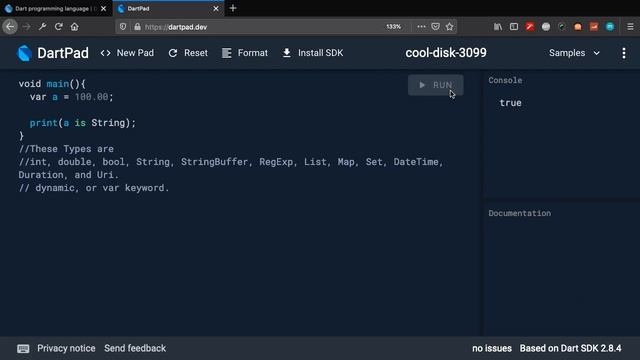Format the Dart code
This screenshot has height=360, width=640.
pyautogui.click(x=245, y=53)
